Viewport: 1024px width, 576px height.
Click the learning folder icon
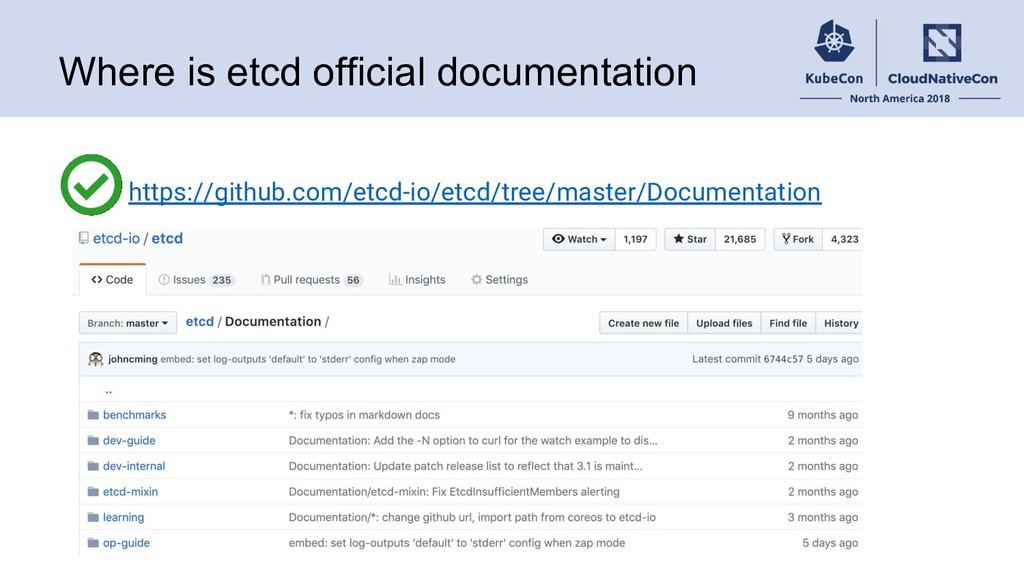tap(93, 517)
